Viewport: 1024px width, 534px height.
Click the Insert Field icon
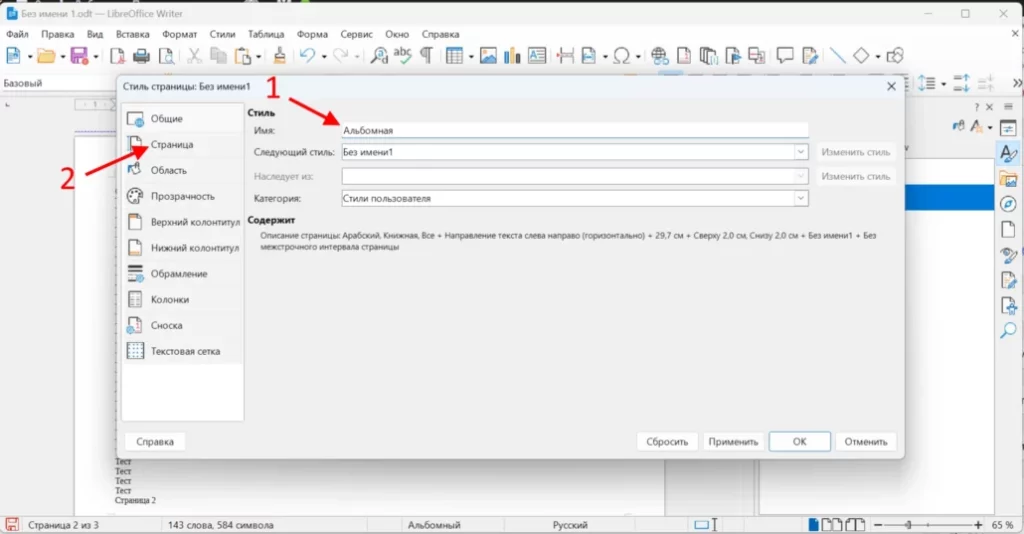589,56
